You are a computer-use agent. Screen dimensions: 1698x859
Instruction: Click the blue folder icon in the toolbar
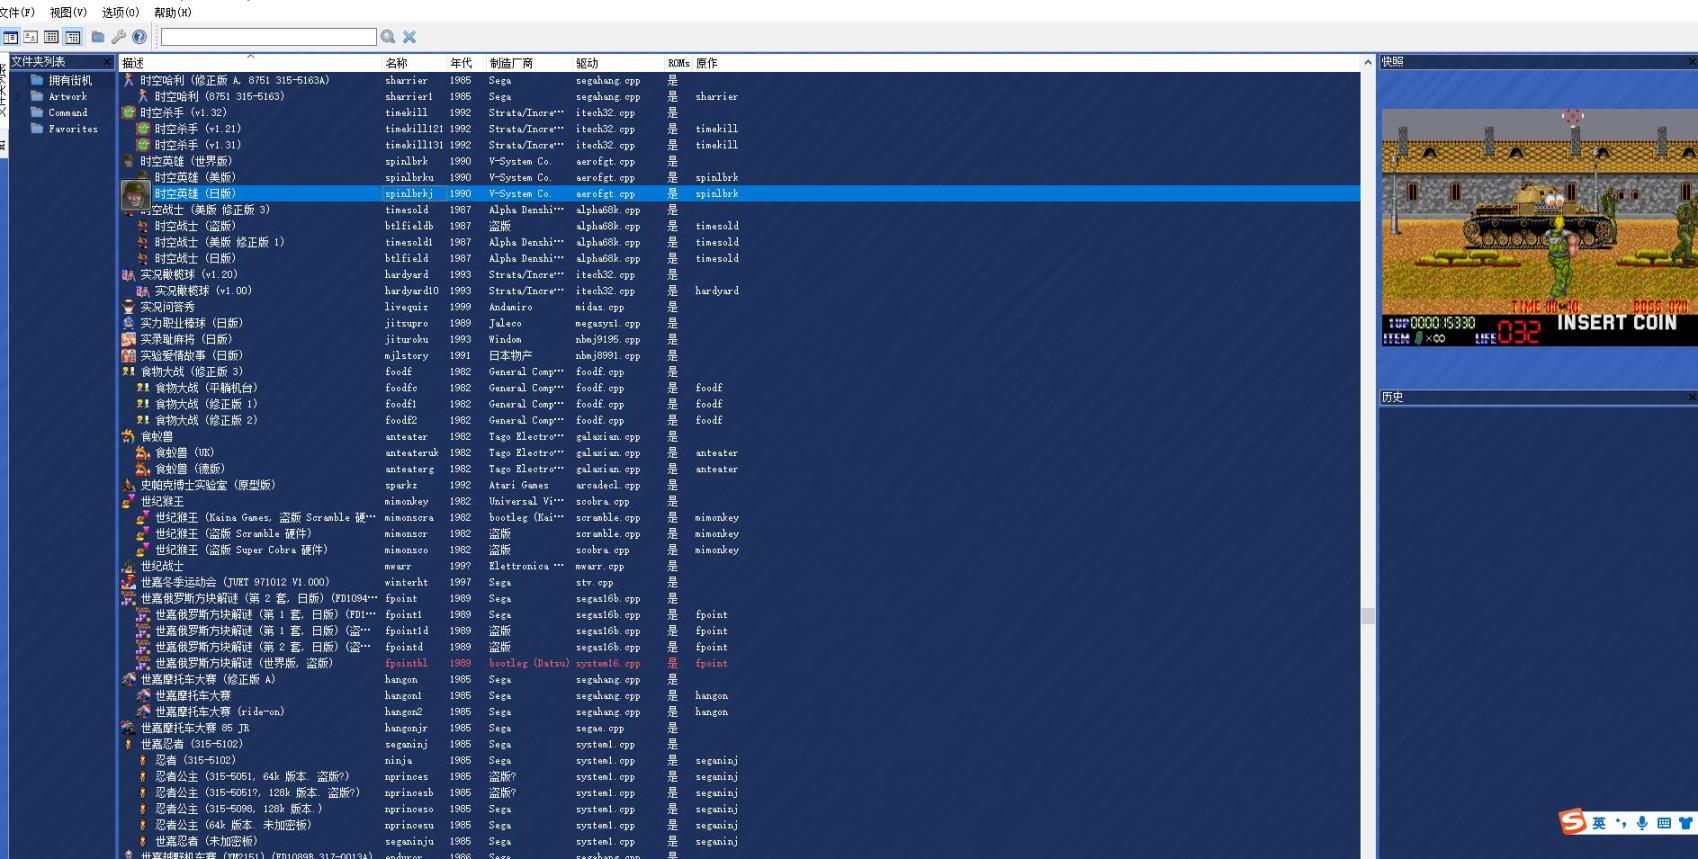[x=98, y=37]
